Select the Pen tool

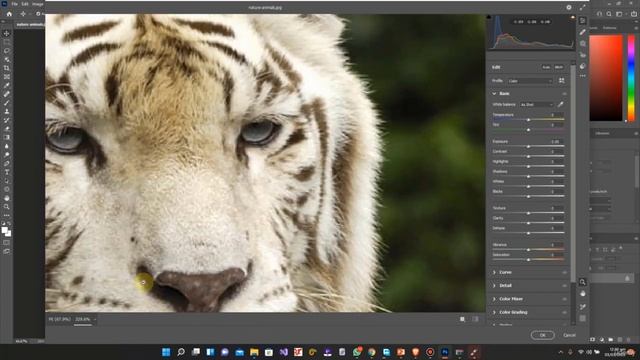pos(7,163)
